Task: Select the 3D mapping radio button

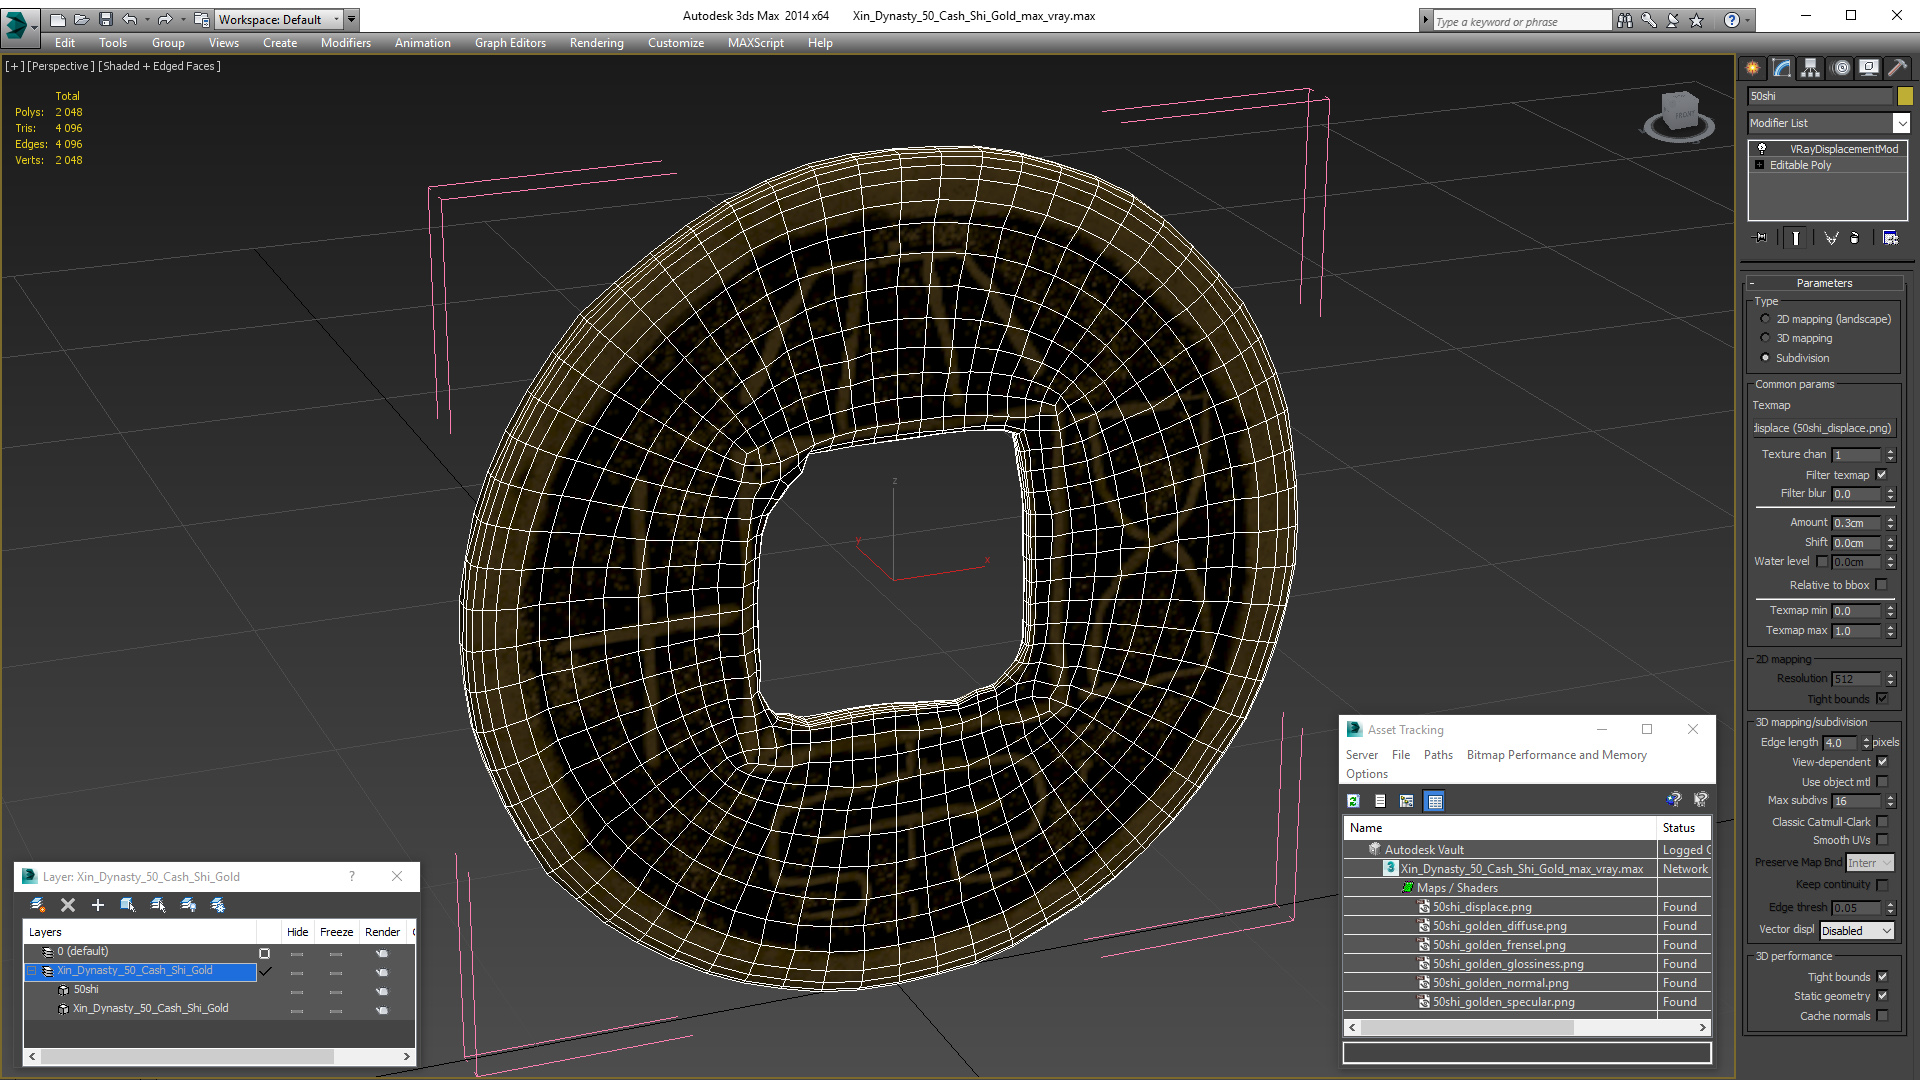Action: click(x=1765, y=338)
